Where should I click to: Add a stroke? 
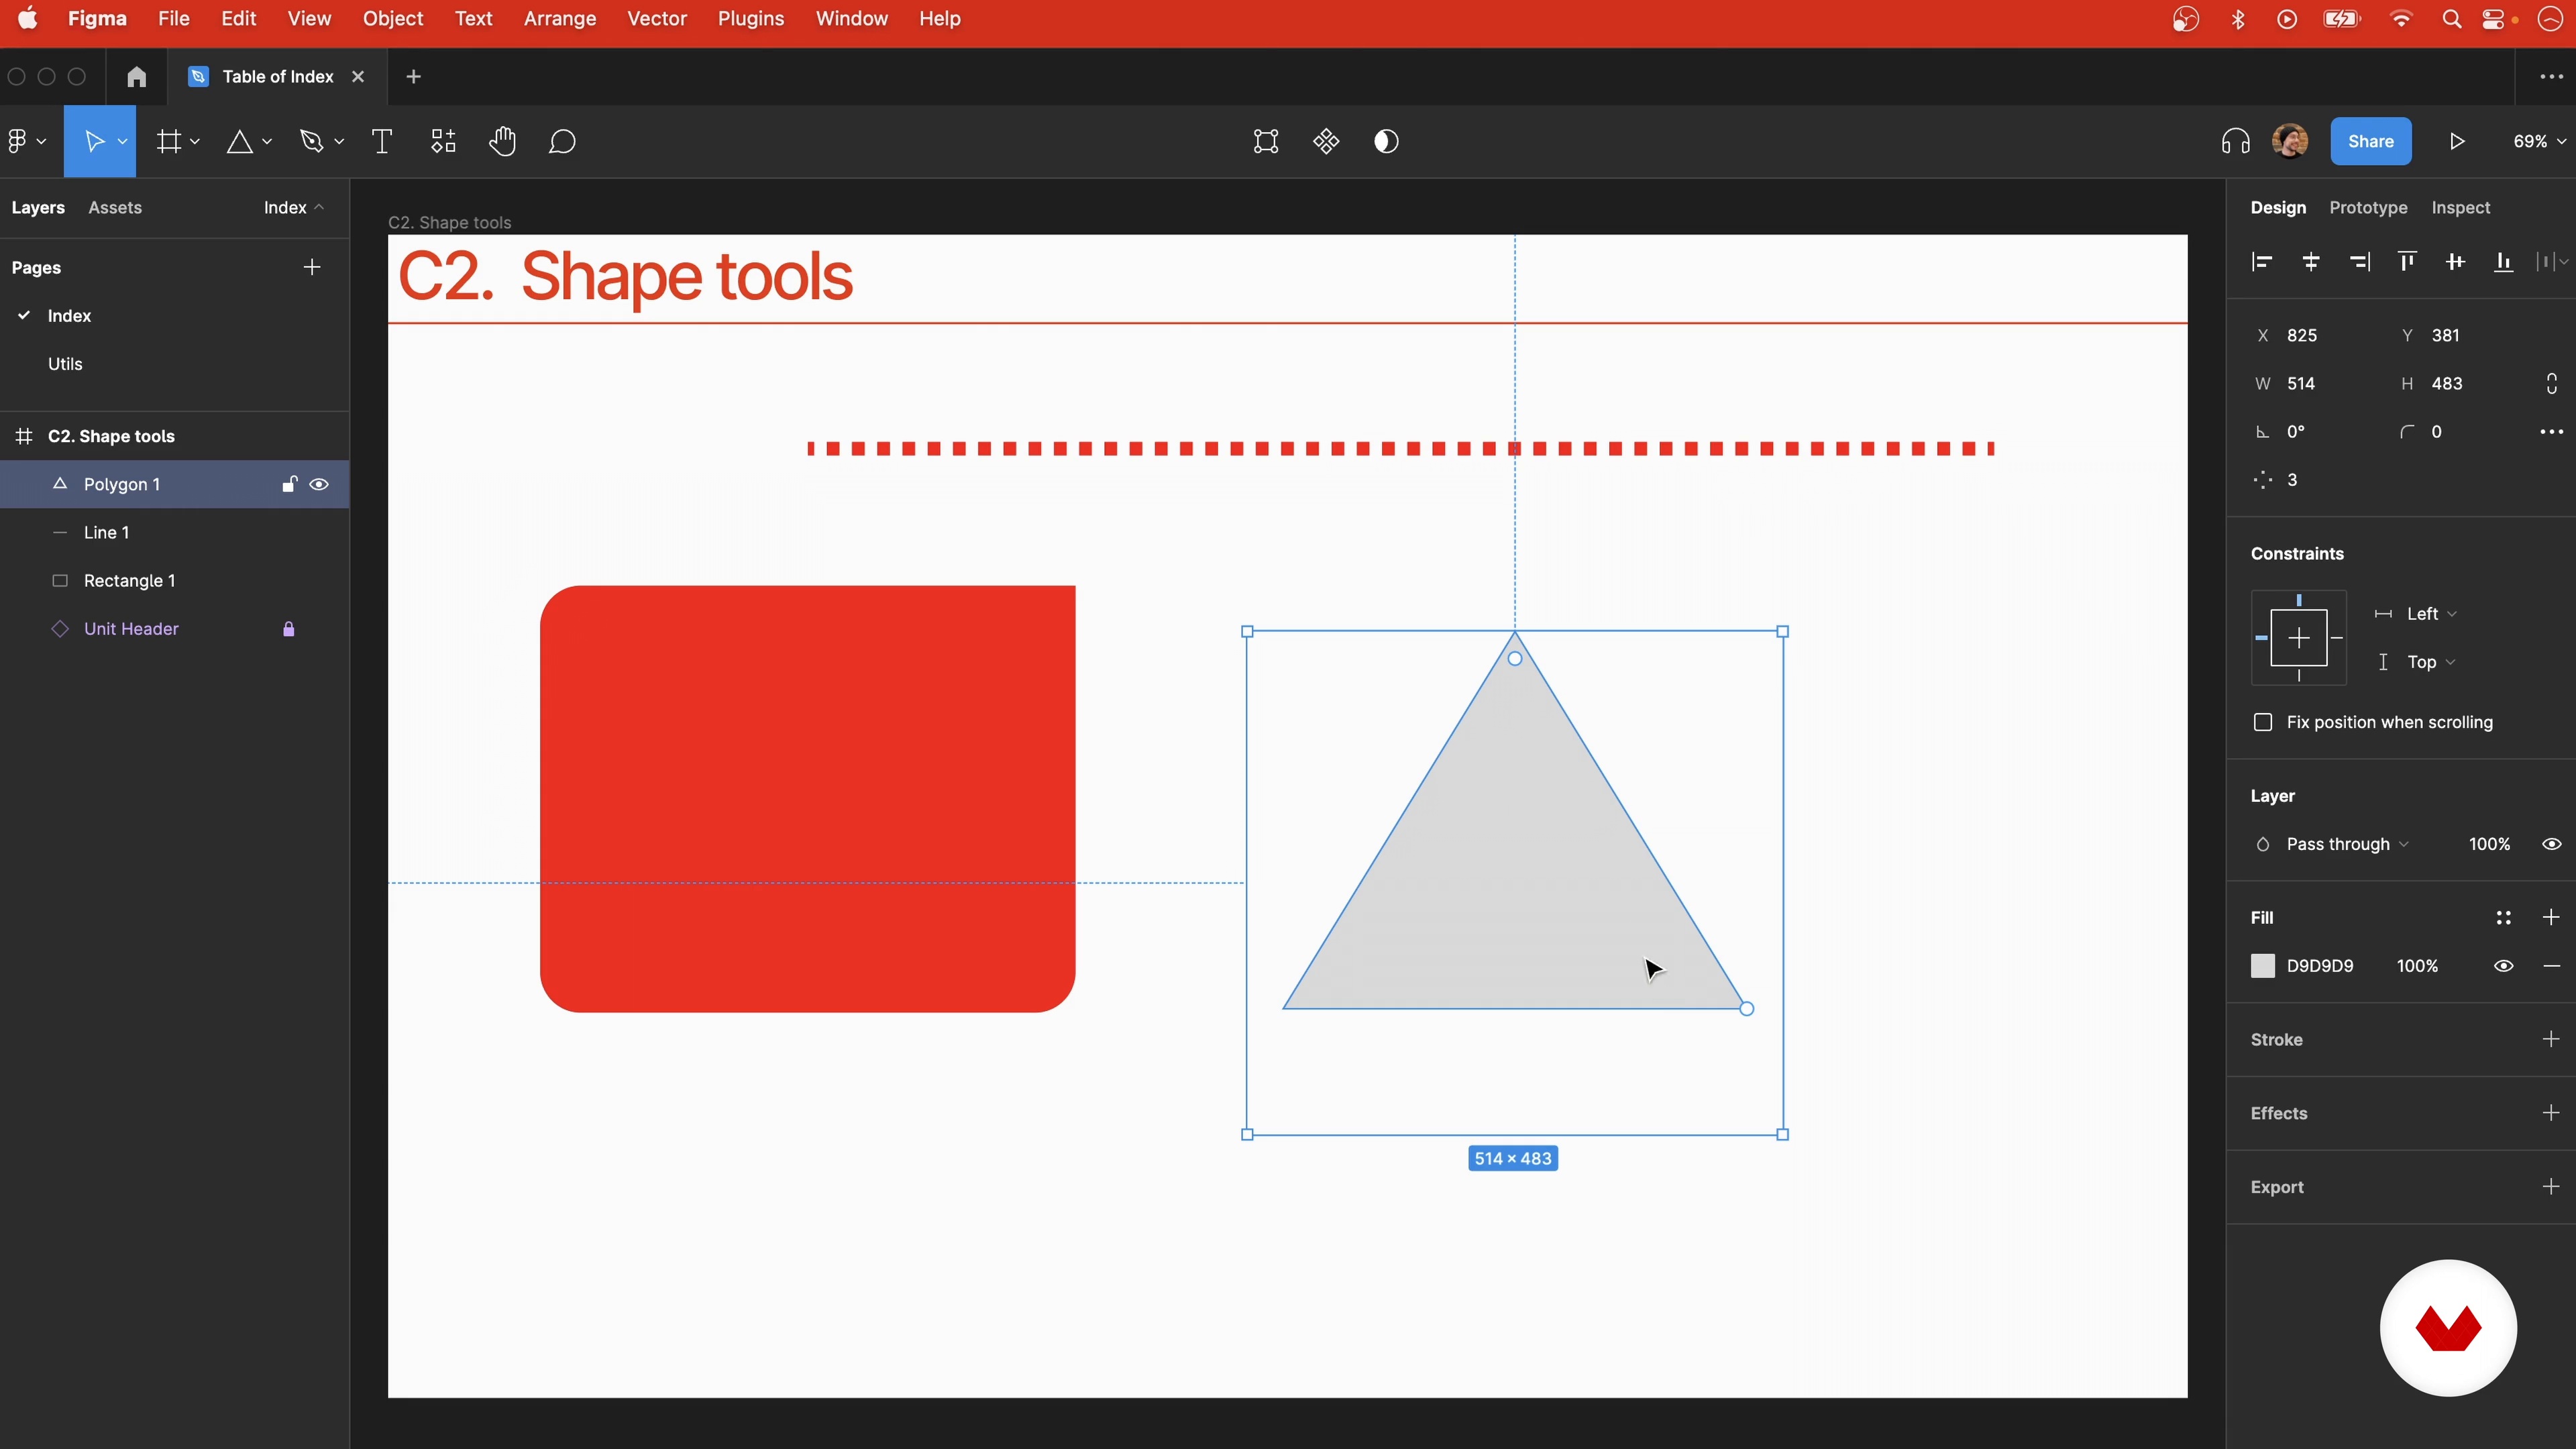[x=2551, y=1040]
